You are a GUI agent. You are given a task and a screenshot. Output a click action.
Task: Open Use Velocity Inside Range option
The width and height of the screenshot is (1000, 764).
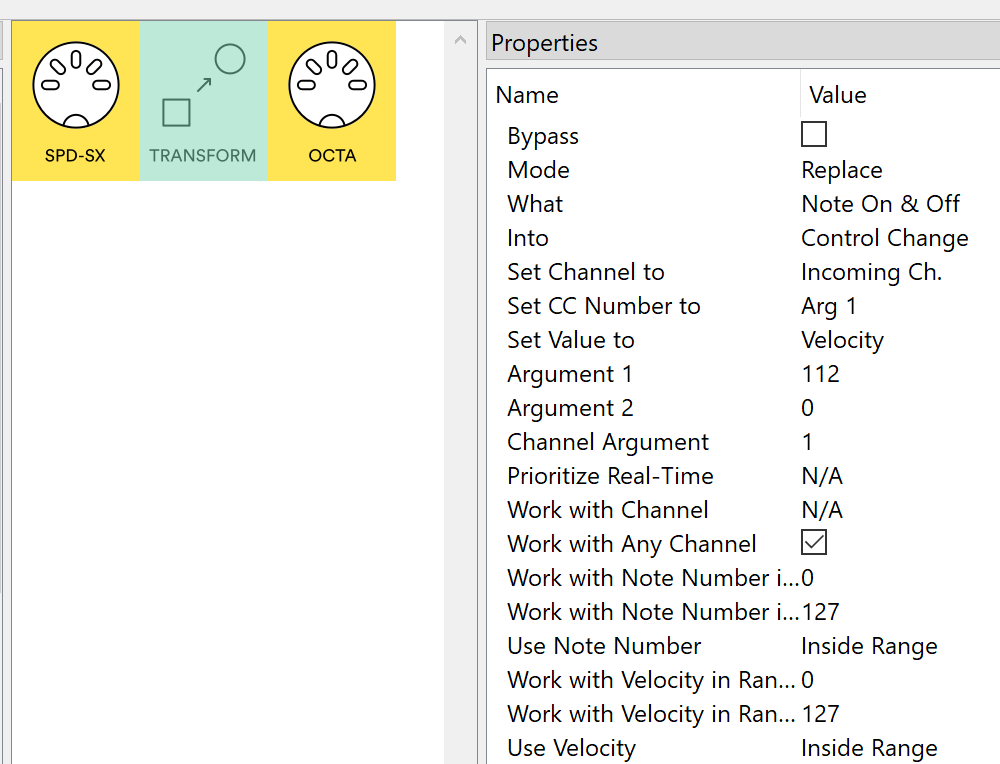point(869,748)
